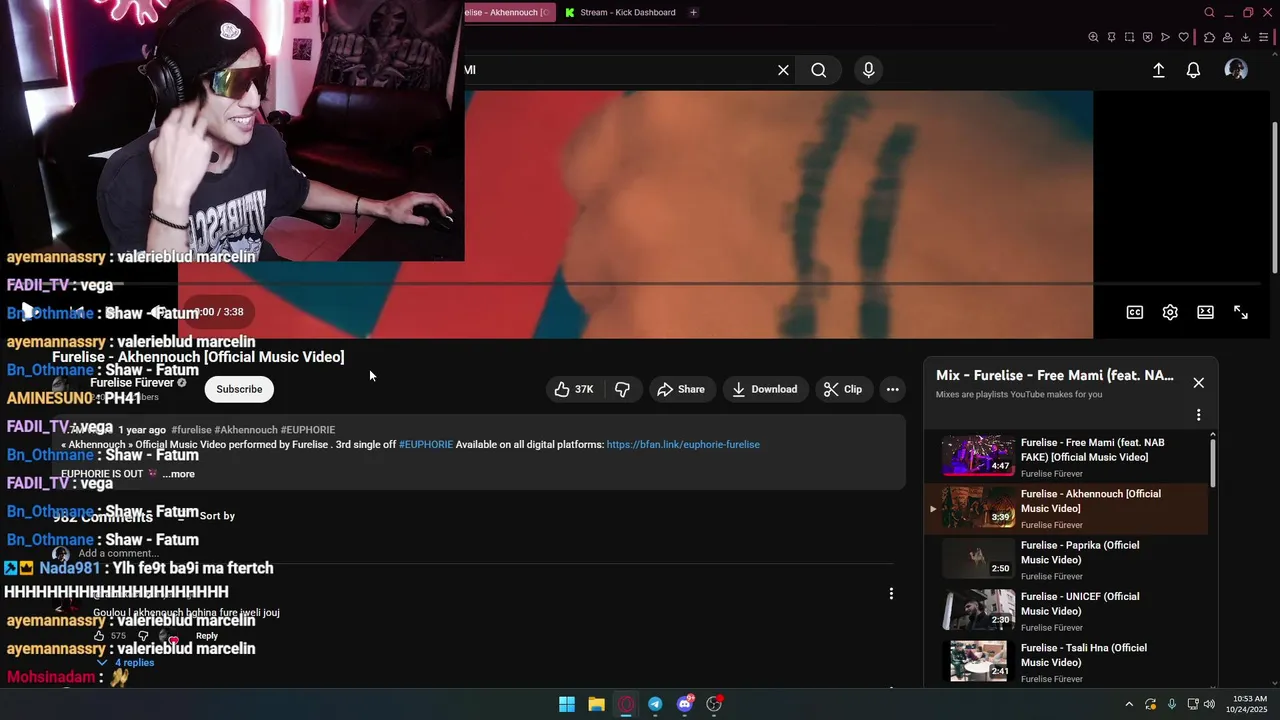Image resolution: width=1280 pixels, height=720 pixels.
Task: Play Furelise - Free Mami thumbnail
Action: tap(978, 457)
